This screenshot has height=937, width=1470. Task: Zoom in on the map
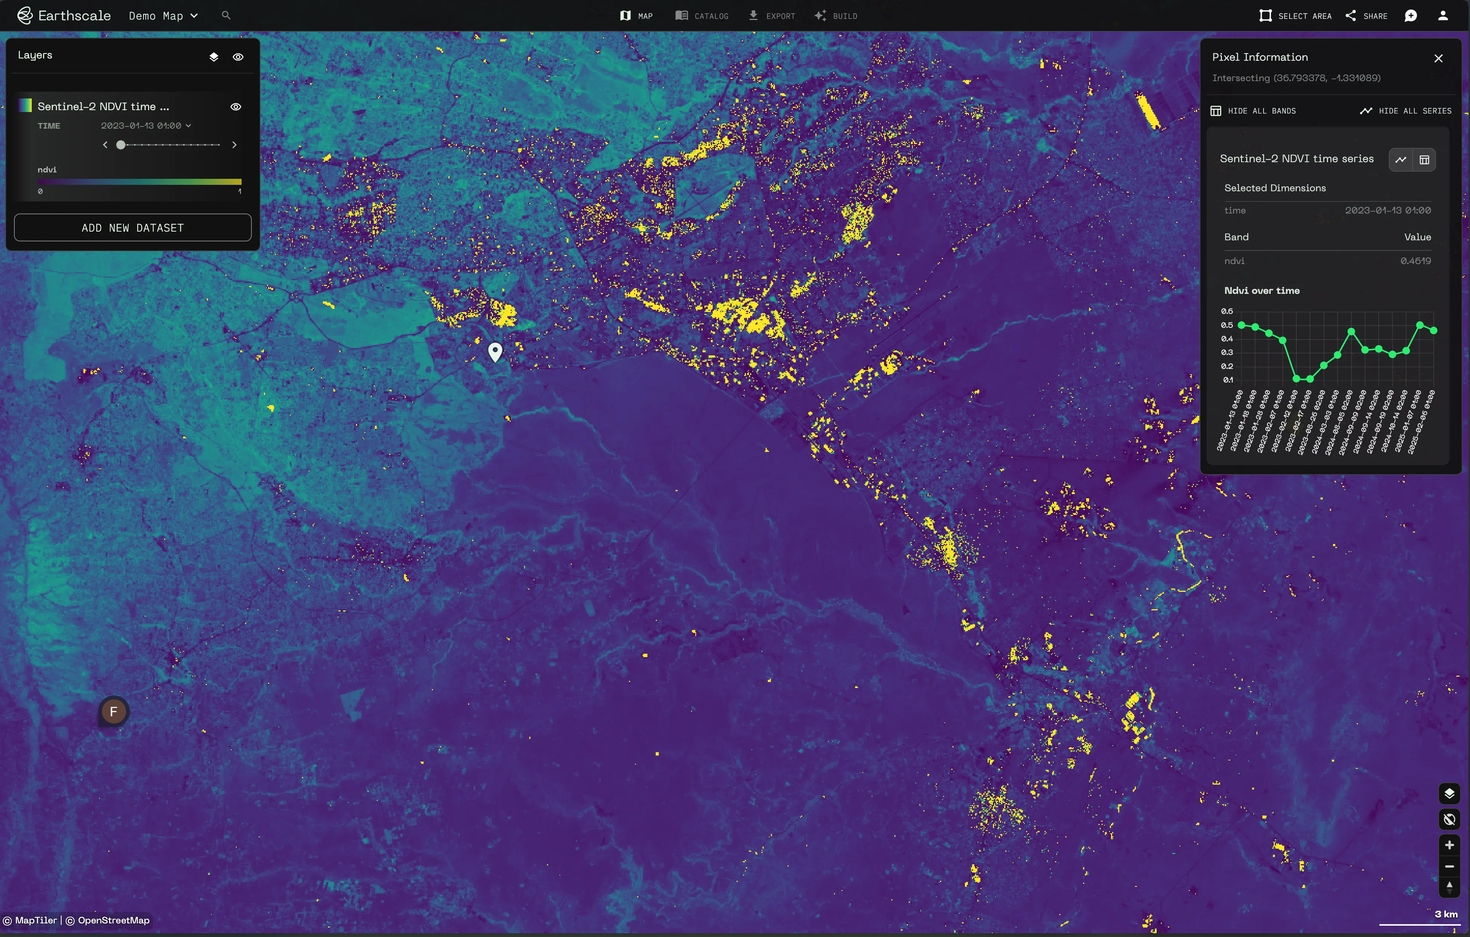pyautogui.click(x=1449, y=845)
